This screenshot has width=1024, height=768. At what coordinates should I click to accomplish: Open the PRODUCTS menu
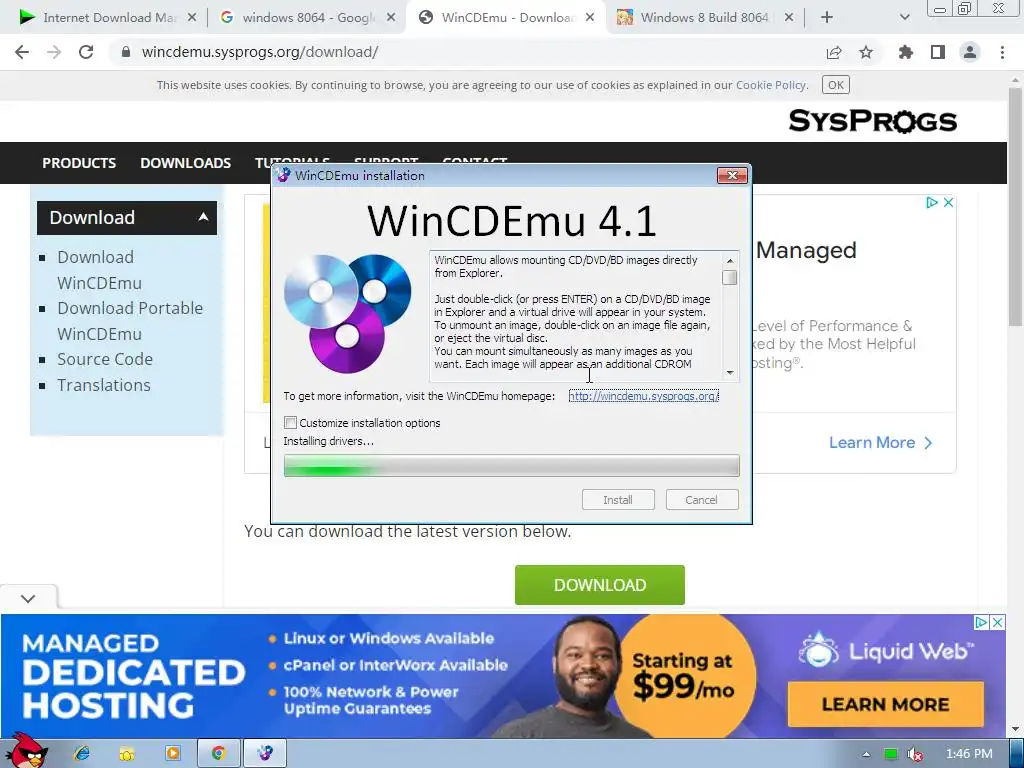pyautogui.click(x=79, y=163)
